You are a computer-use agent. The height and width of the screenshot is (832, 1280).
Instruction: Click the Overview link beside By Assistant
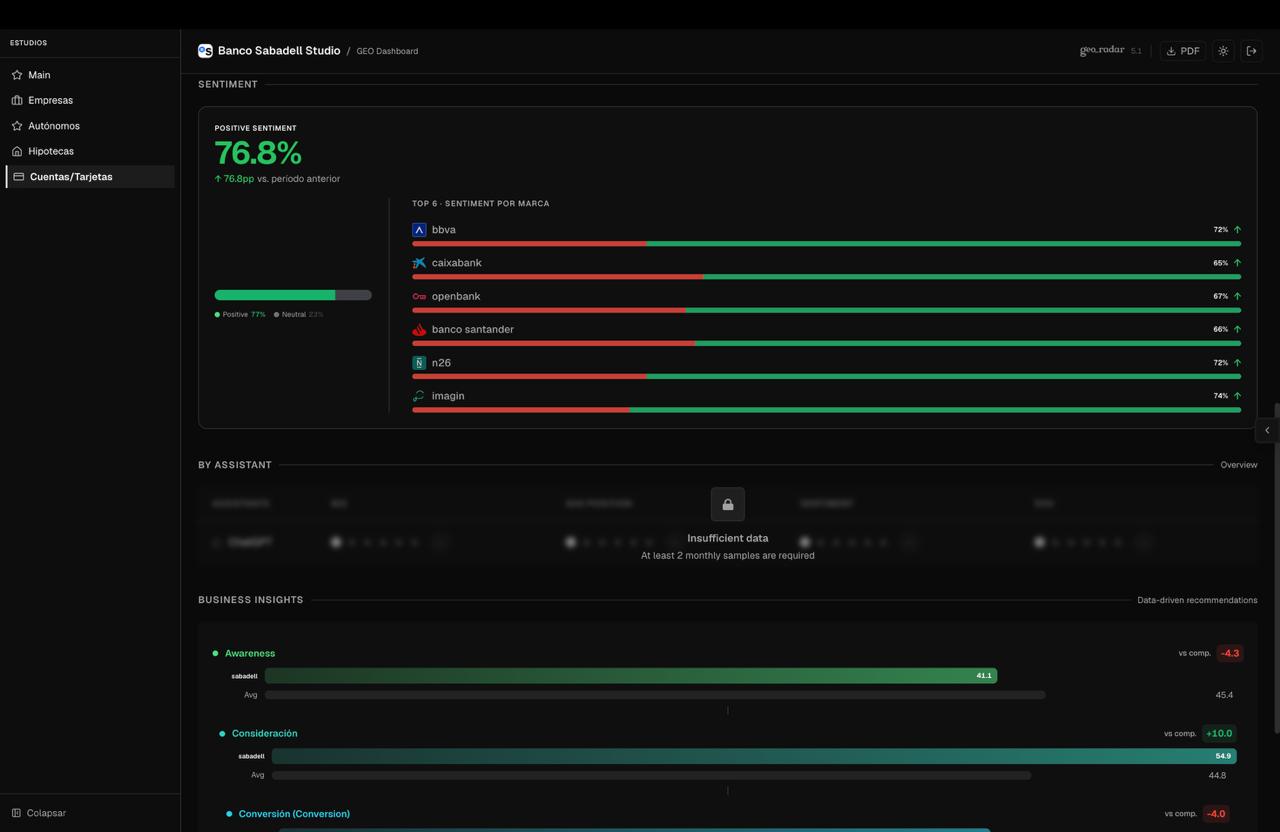coord(1238,465)
